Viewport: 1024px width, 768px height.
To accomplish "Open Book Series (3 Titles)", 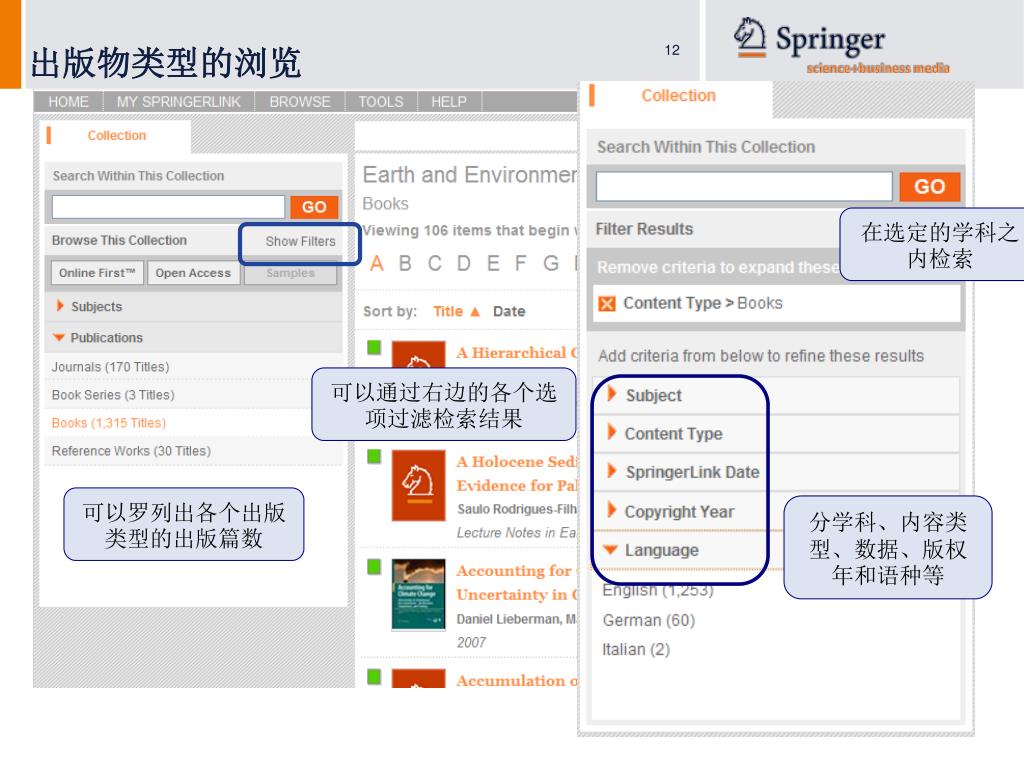I will pyautogui.click(x=113, y=395).
